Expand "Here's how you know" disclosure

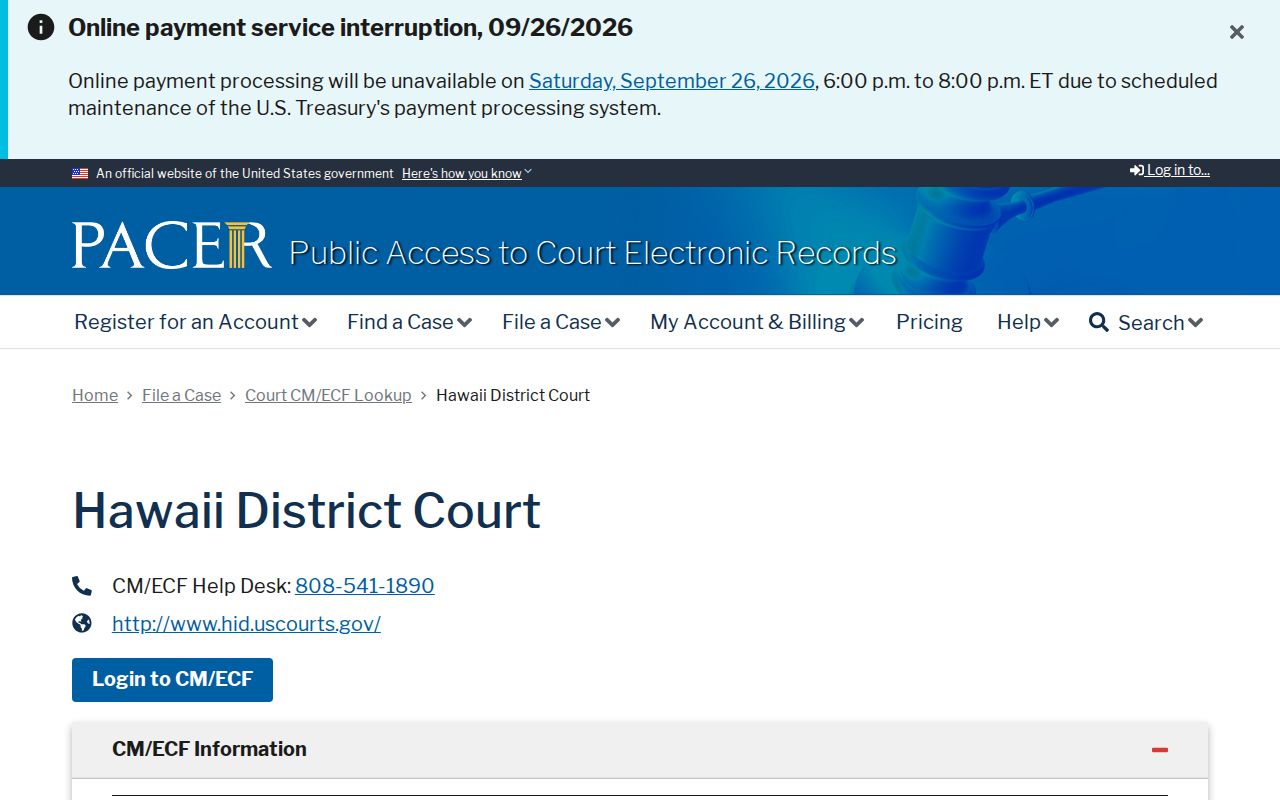(x=467, y=173)
